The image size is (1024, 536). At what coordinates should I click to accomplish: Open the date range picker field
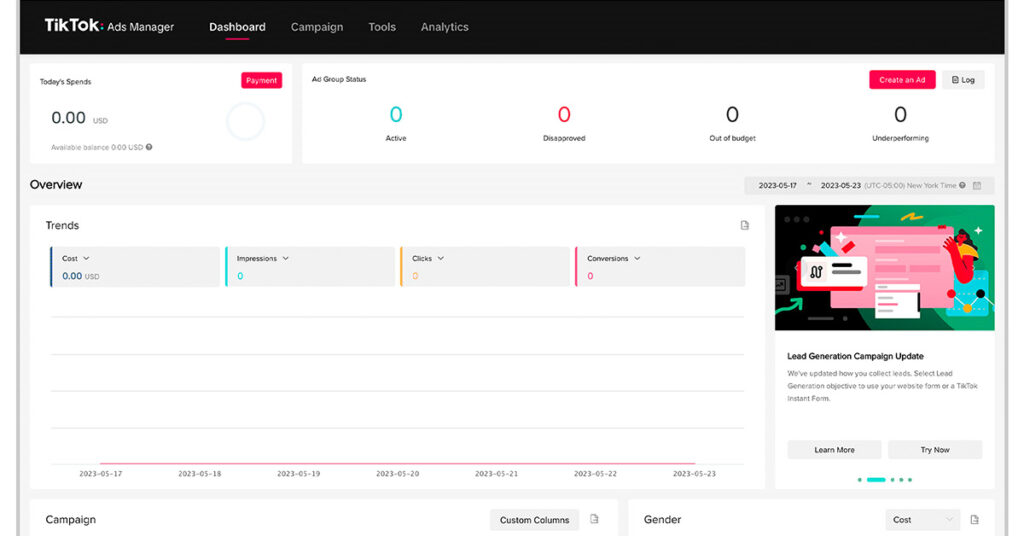(869, 185)
